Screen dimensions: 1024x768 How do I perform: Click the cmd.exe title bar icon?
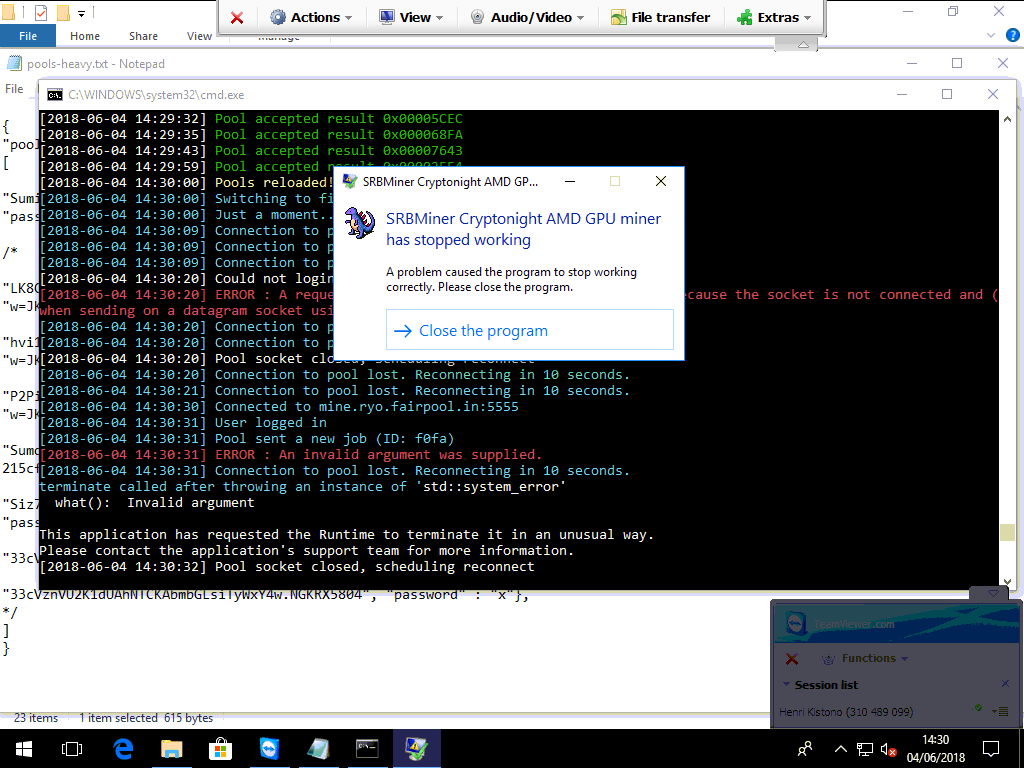point(55,95)
